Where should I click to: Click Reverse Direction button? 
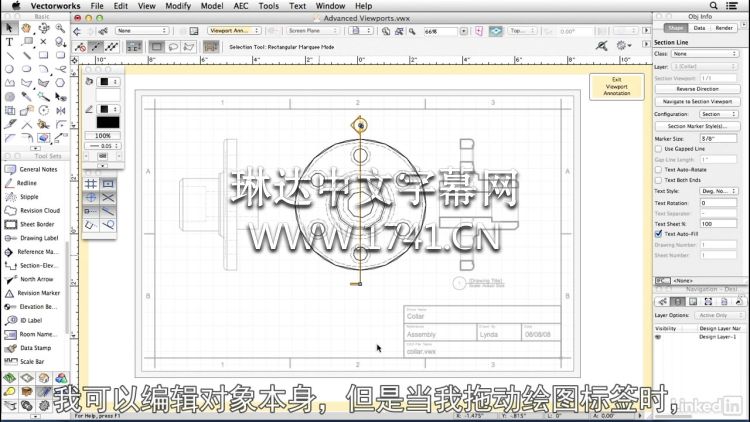[697, 89]
